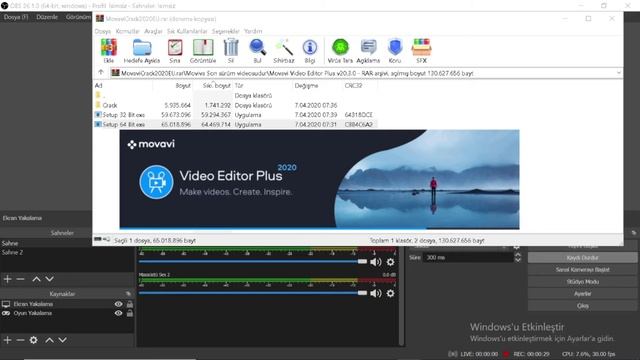Enable Stüdyo Modu button
This screenshot has width=640, height=360.
point(582,282)
